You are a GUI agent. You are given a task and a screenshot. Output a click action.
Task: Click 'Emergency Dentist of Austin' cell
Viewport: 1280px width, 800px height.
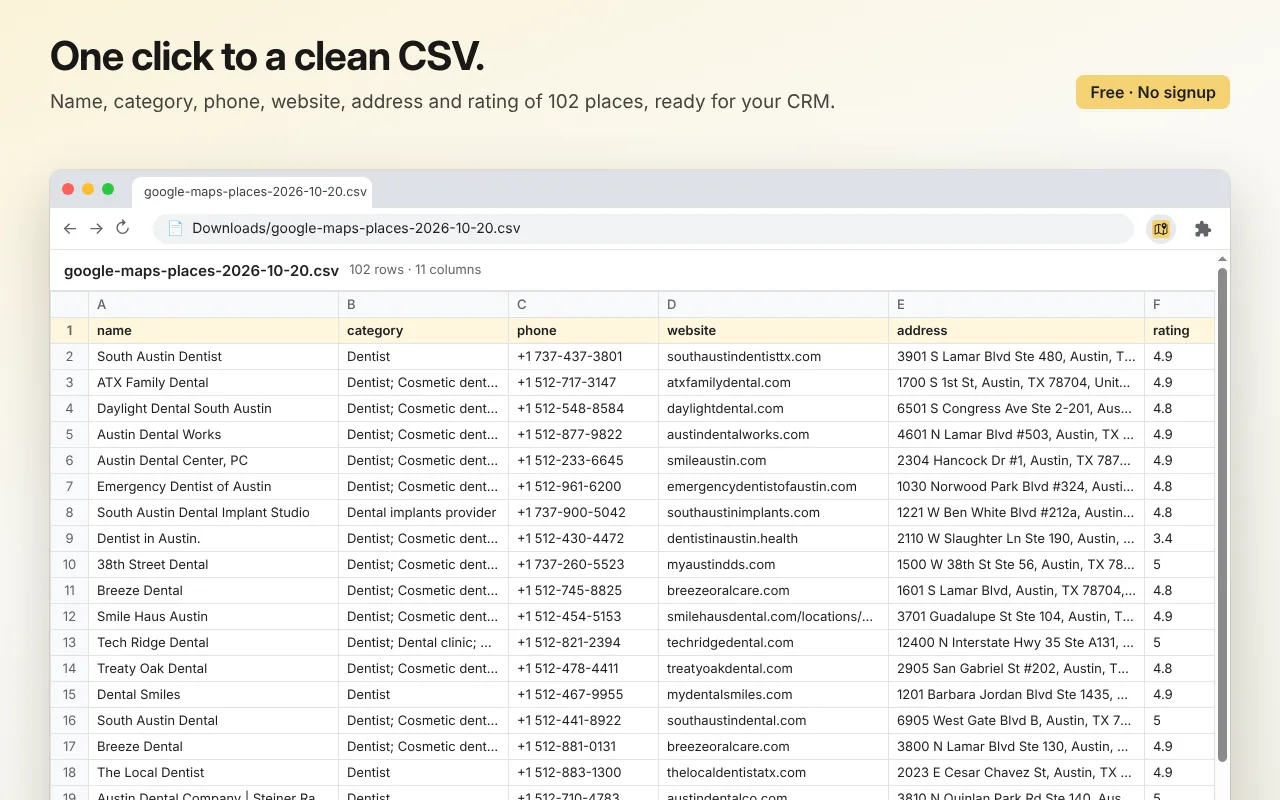click(x=214, y=486)
